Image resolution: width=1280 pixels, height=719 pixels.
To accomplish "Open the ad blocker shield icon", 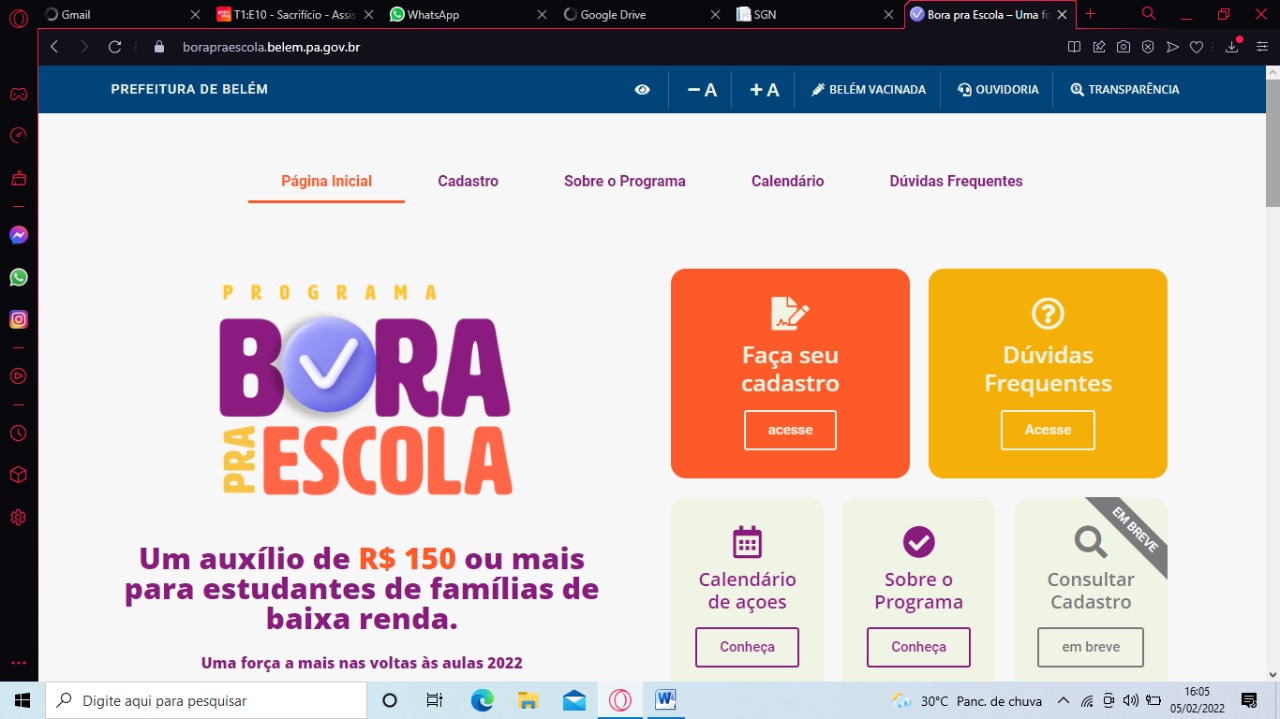I will coord(1148,46).
